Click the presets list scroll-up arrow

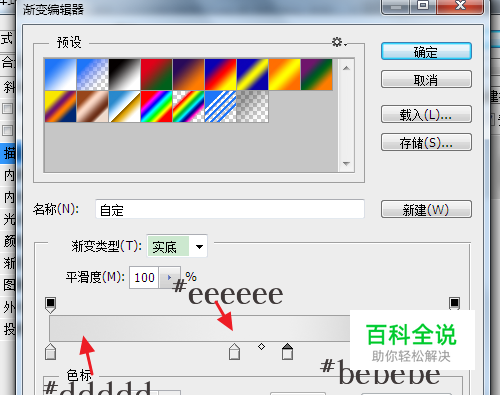[x=346, y=68]
